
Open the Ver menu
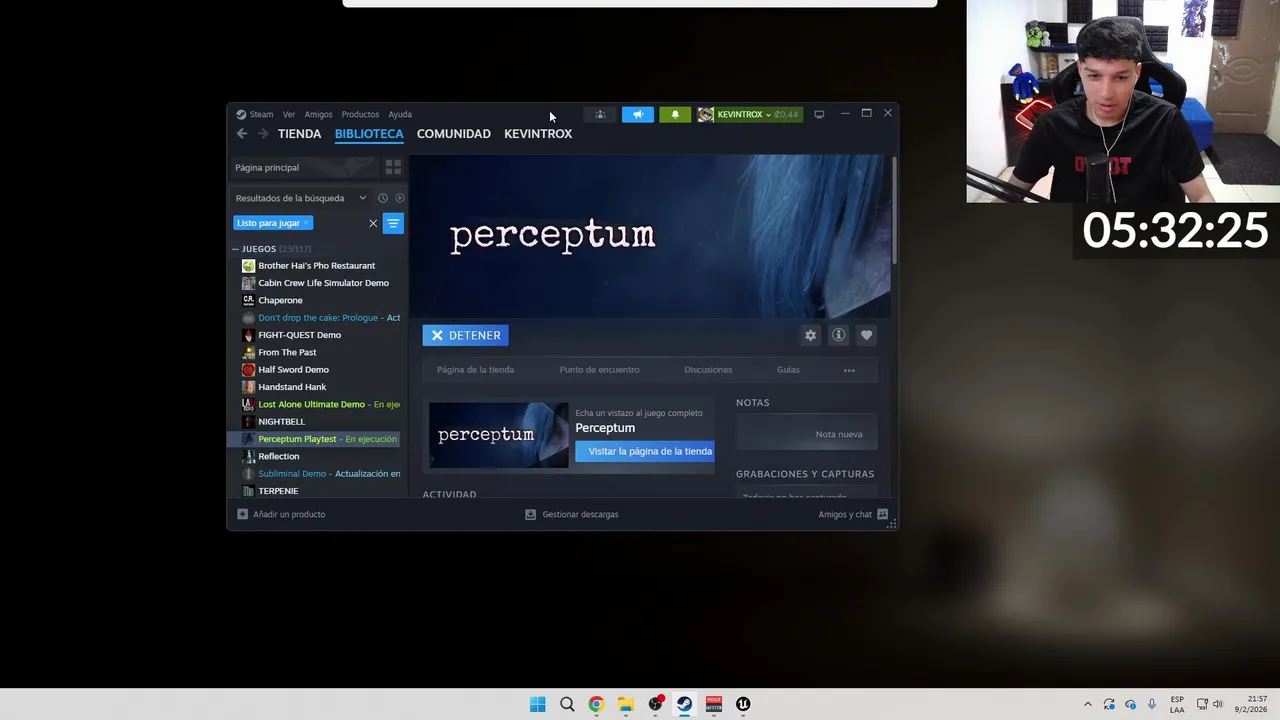[289, 114]
